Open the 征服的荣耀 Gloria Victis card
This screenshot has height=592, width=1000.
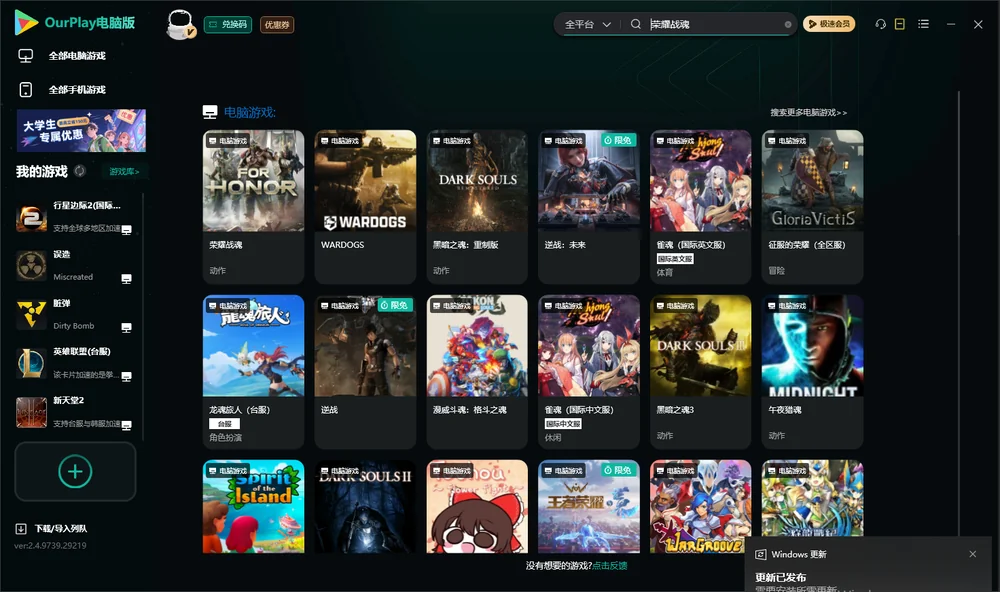[812, 207]
